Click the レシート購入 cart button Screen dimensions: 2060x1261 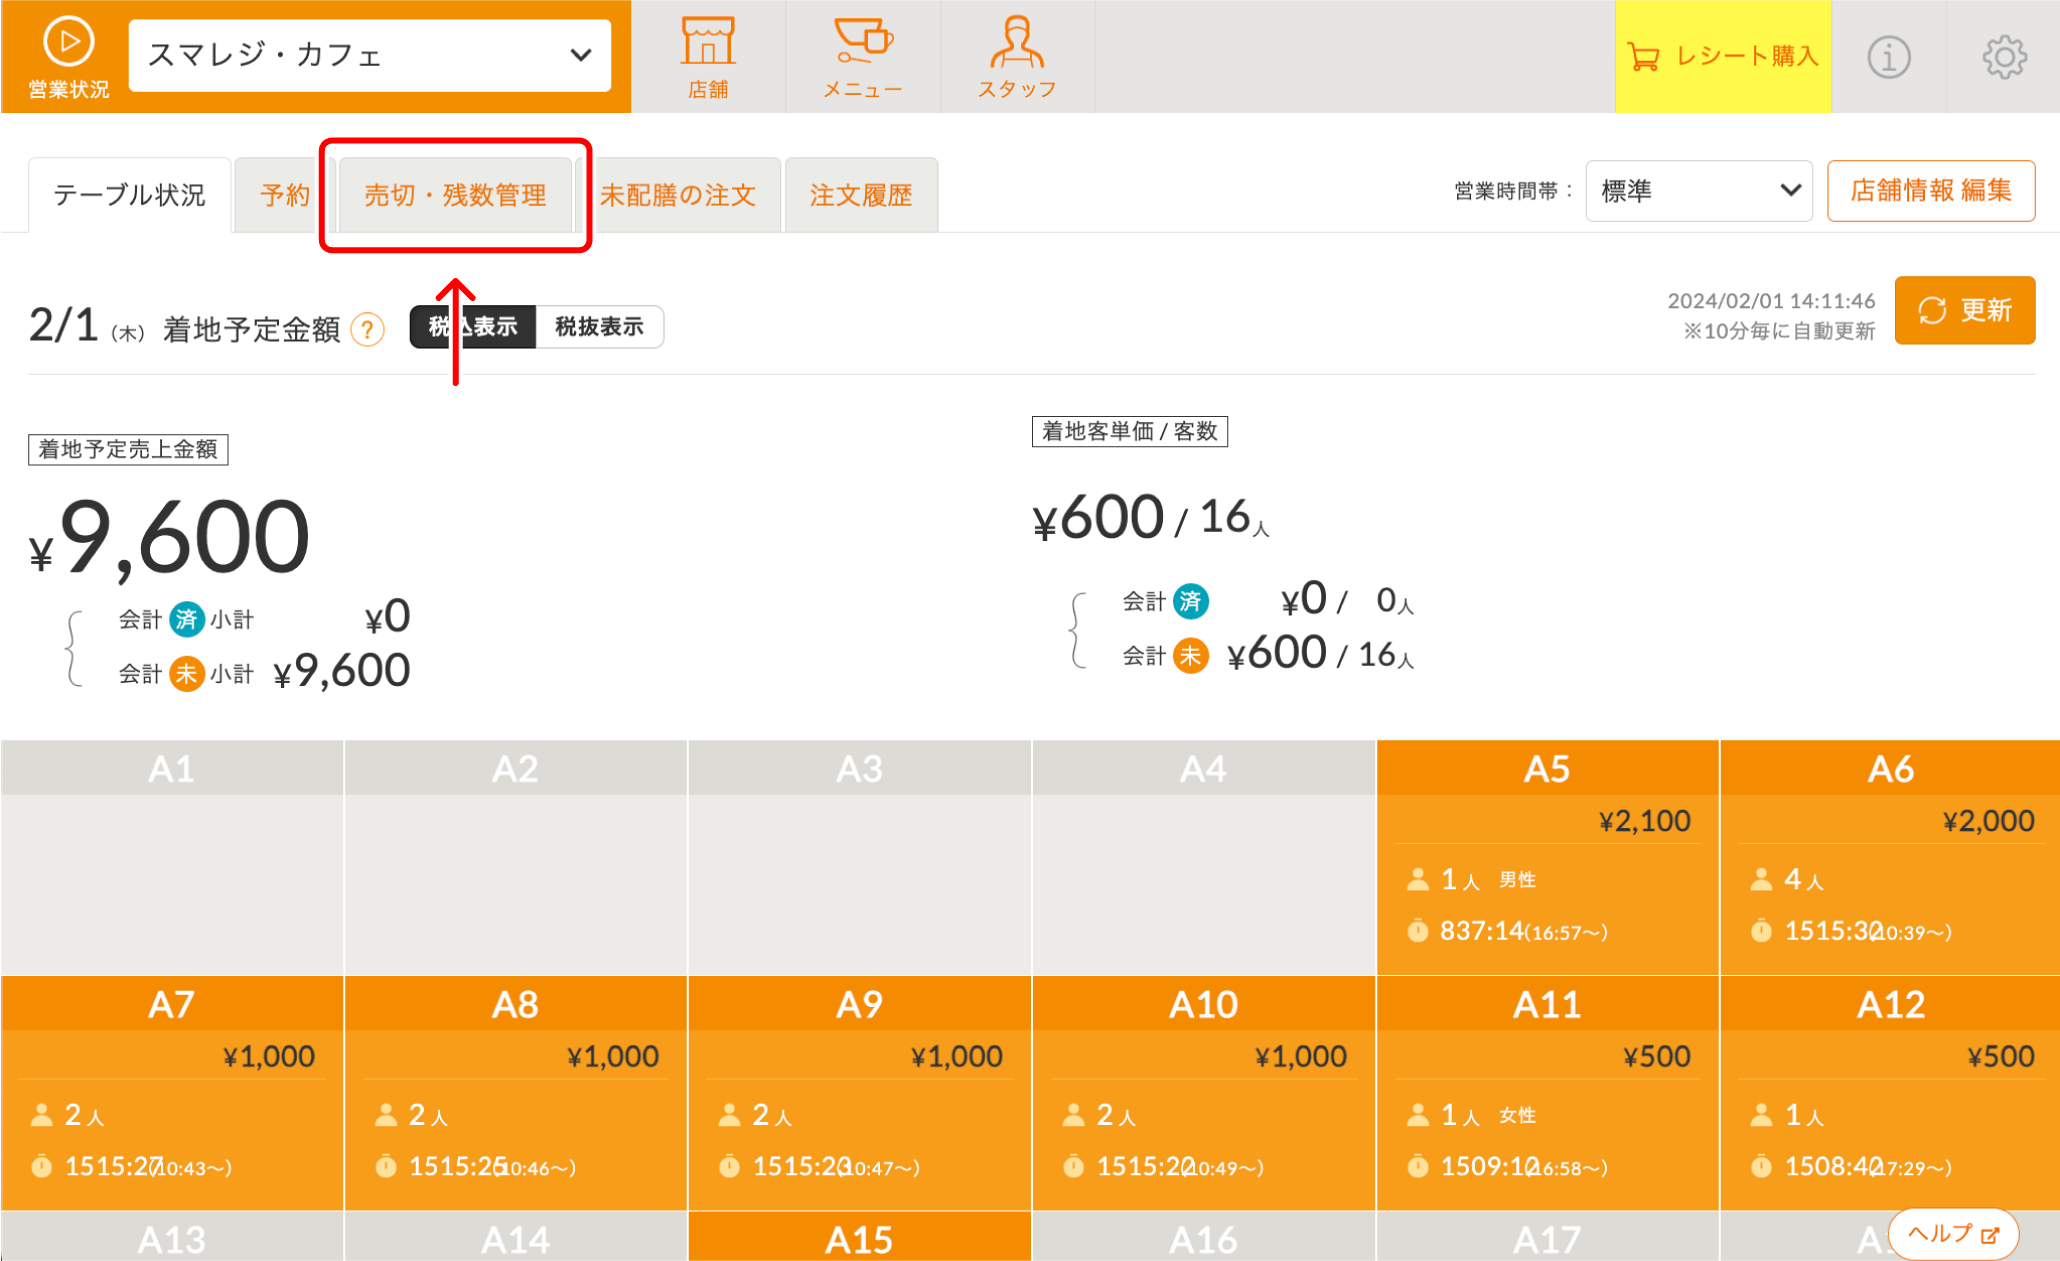pyautogui.click(x=1722, y=57)
